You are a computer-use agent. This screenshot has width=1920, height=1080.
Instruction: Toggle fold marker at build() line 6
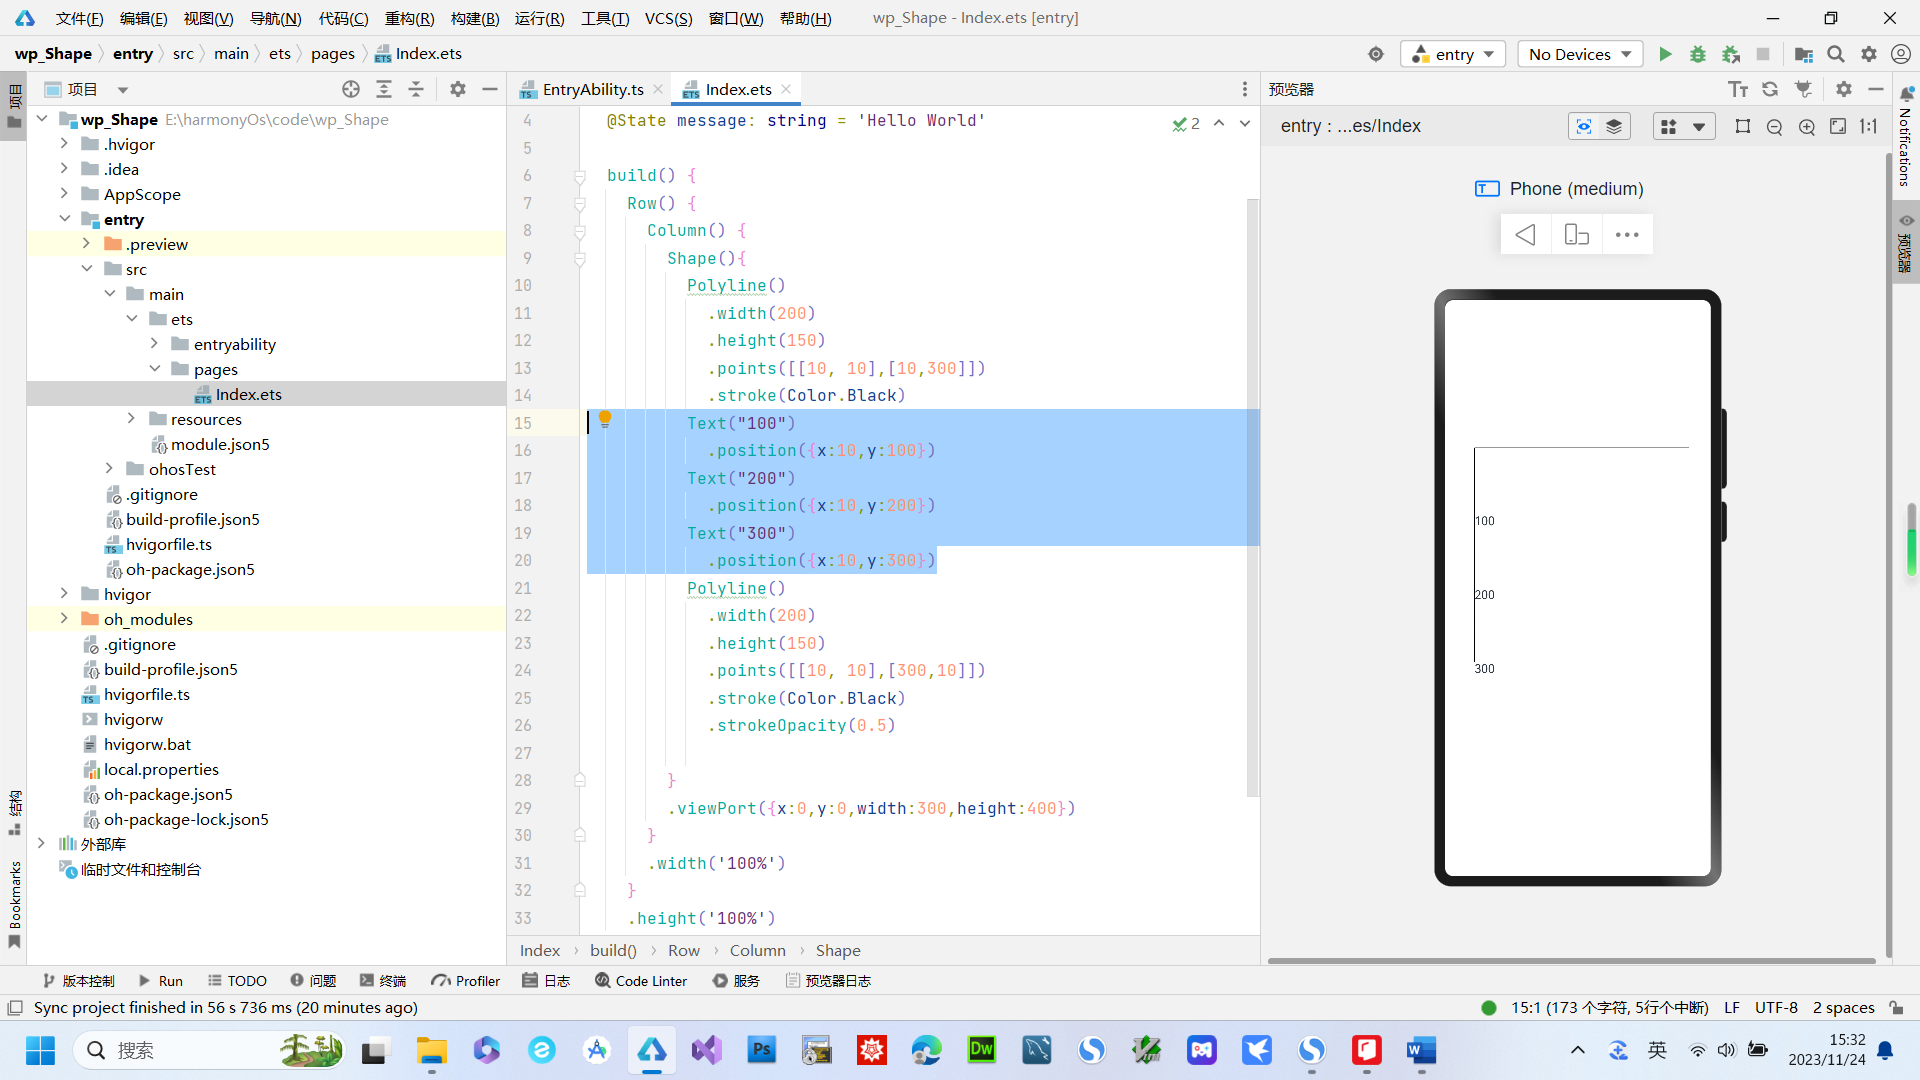(x=580, y=176)
